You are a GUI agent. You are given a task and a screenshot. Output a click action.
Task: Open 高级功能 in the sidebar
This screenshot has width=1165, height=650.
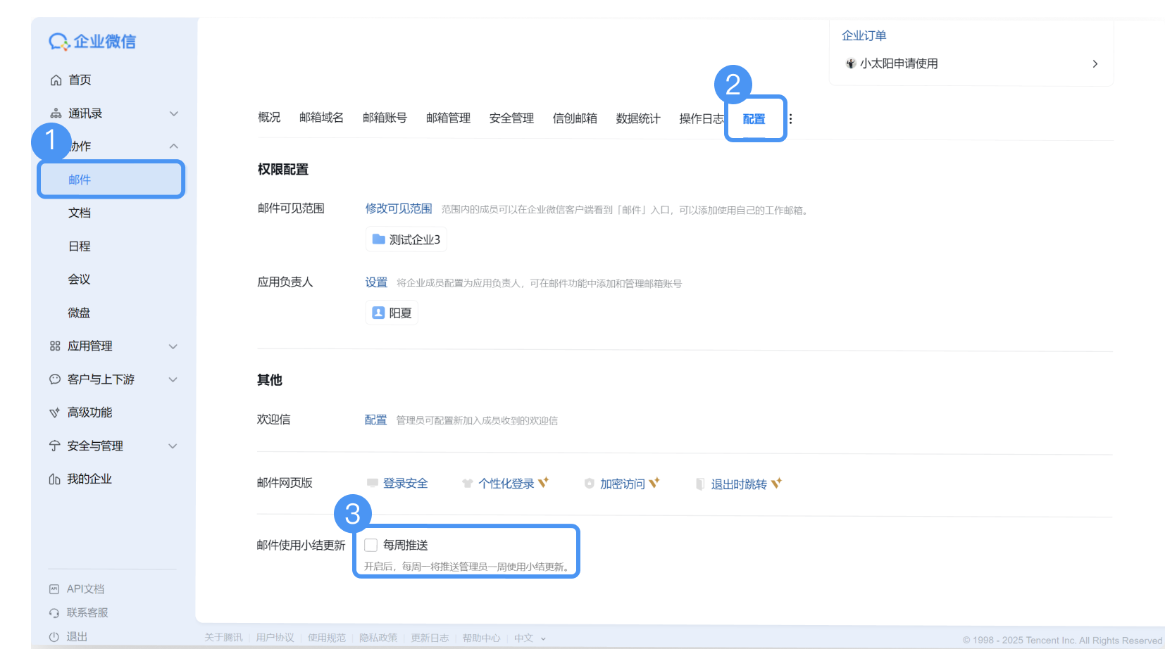(89, 412)
